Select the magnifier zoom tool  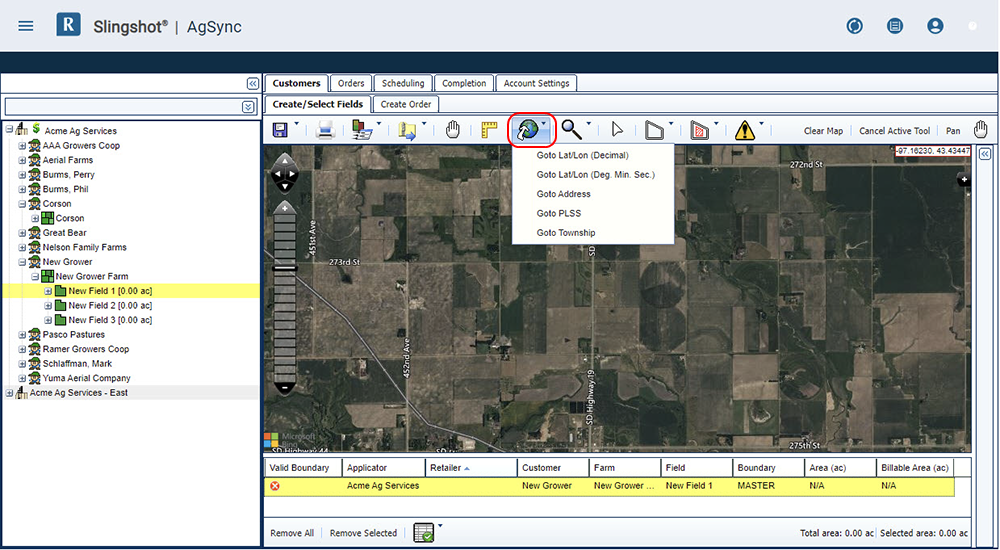click(x=571, y=130)
